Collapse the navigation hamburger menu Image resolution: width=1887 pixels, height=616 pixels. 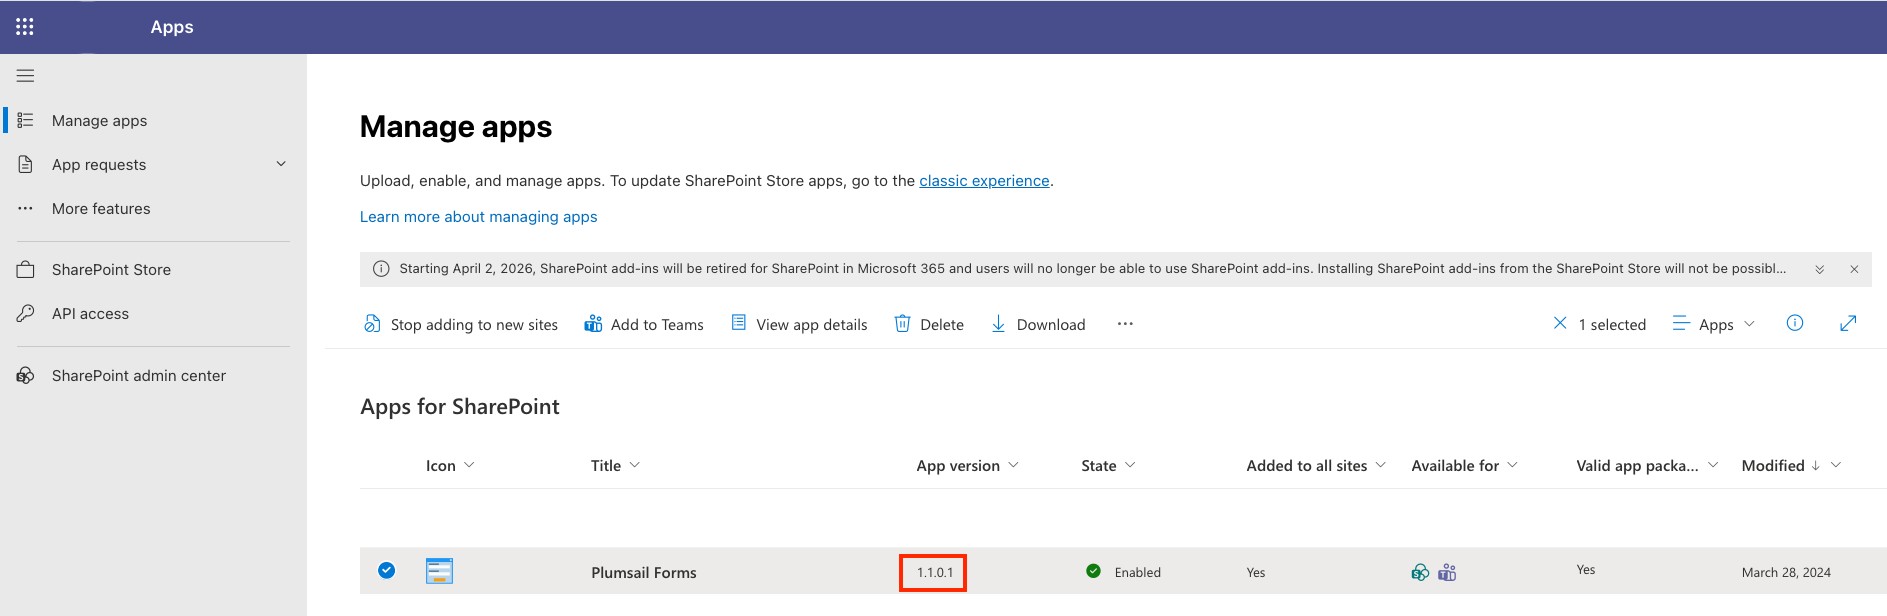point(26,76)
